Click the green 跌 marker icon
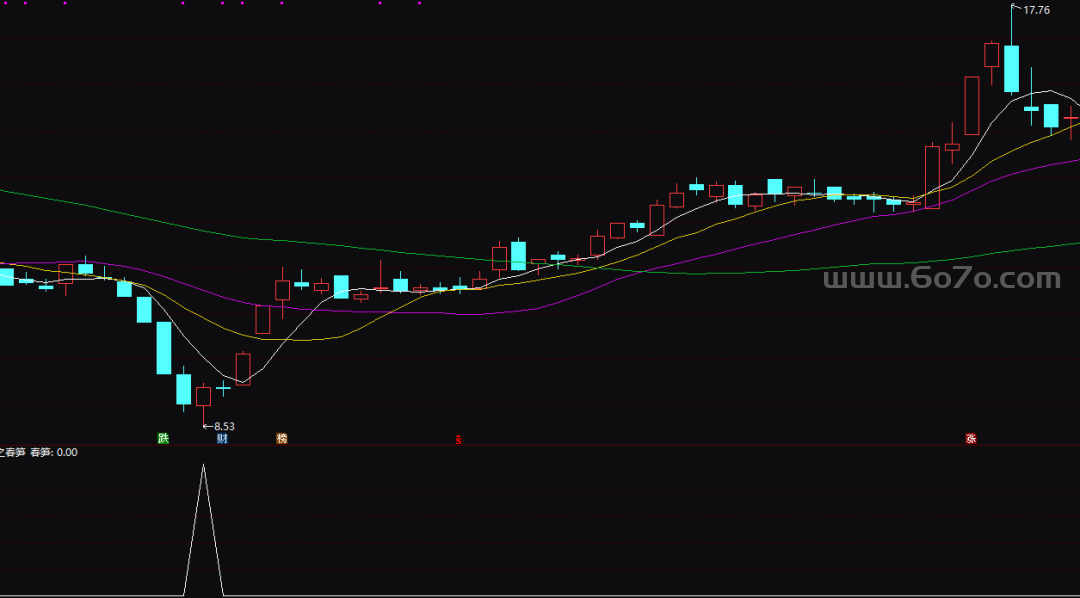 click(163, 438)
